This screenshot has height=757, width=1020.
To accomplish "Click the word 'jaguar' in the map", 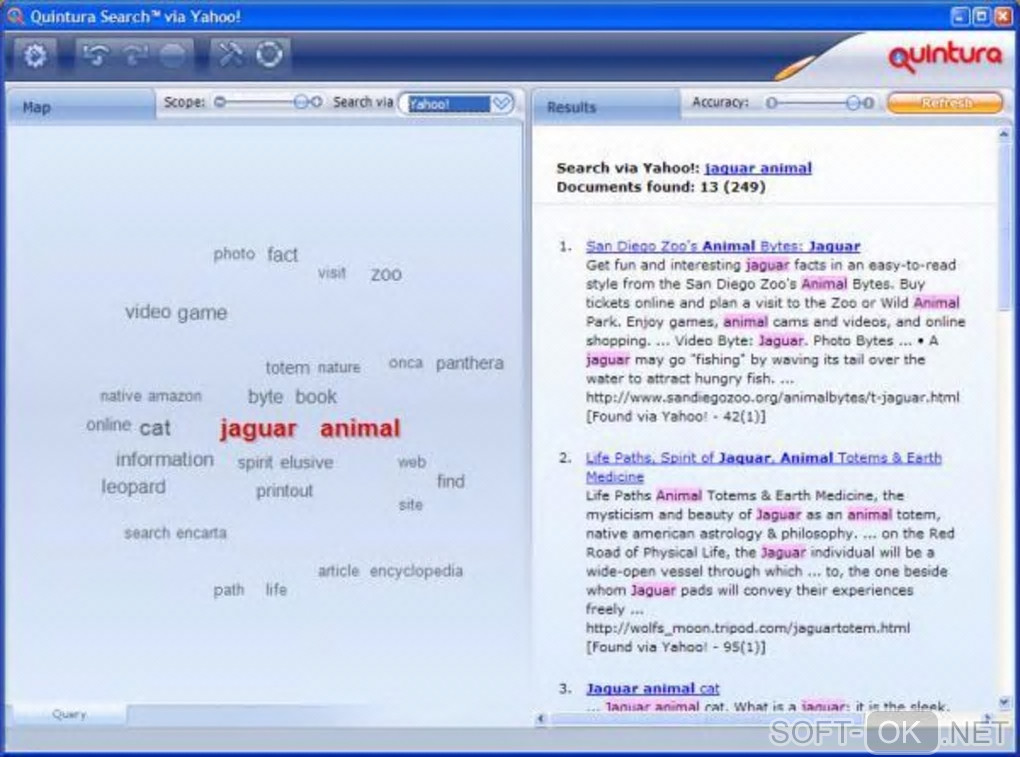I will 258,429.
